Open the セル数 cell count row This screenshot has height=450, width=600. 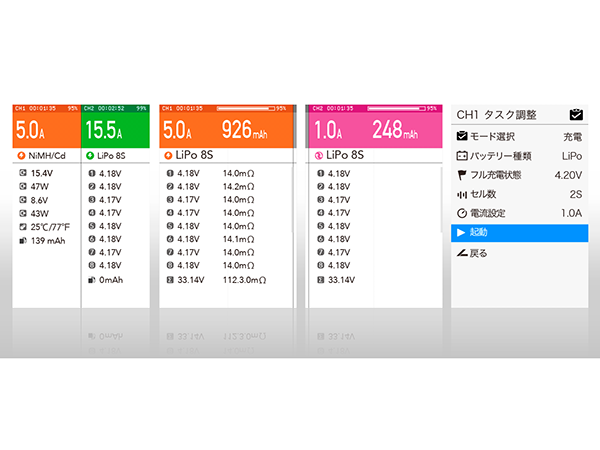pos(519,194)
